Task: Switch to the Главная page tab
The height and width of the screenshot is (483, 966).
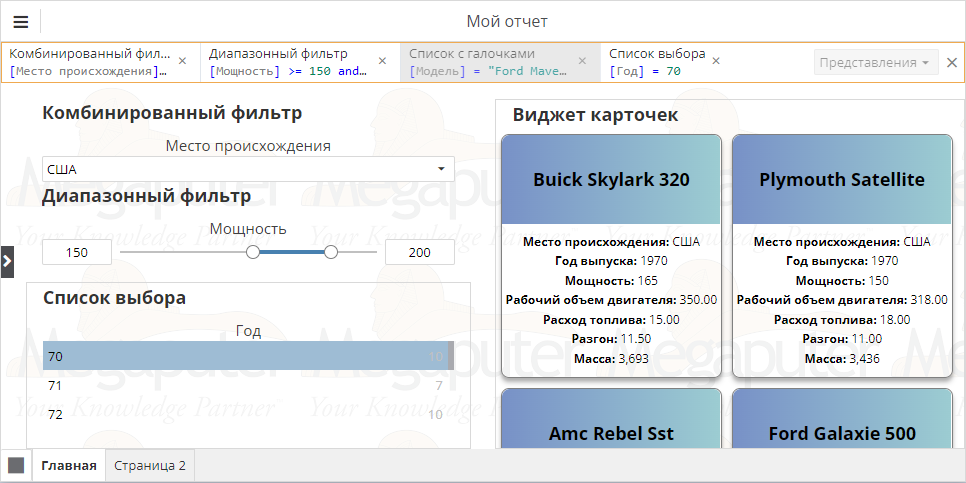Action: pos(69,465)
